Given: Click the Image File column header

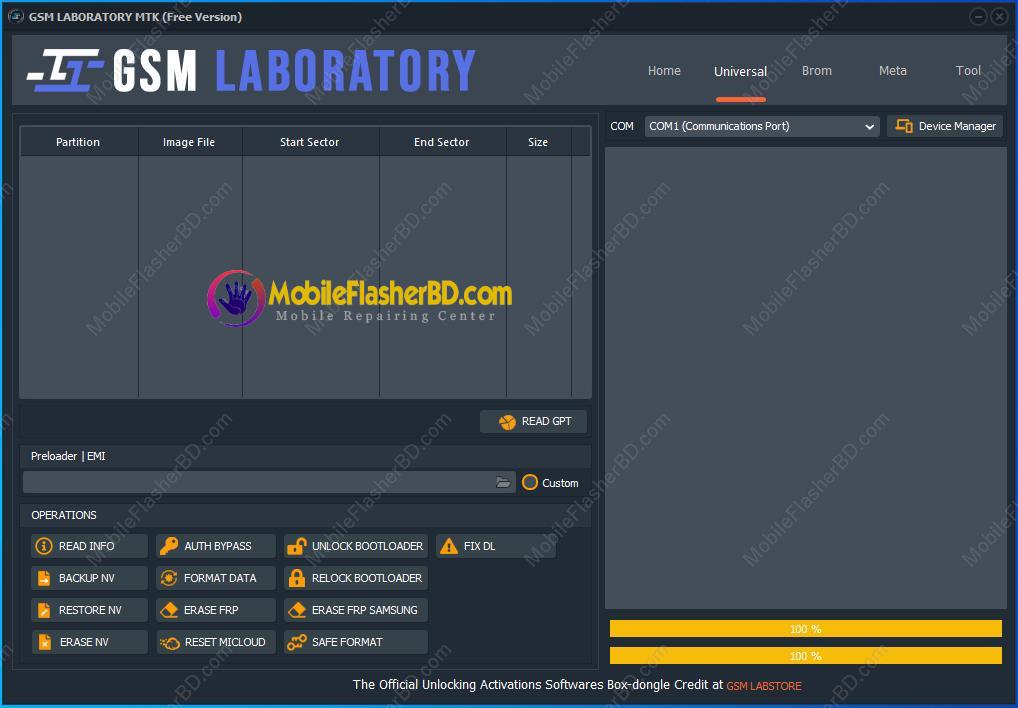Looking at the screenshot, I should 190,141.
